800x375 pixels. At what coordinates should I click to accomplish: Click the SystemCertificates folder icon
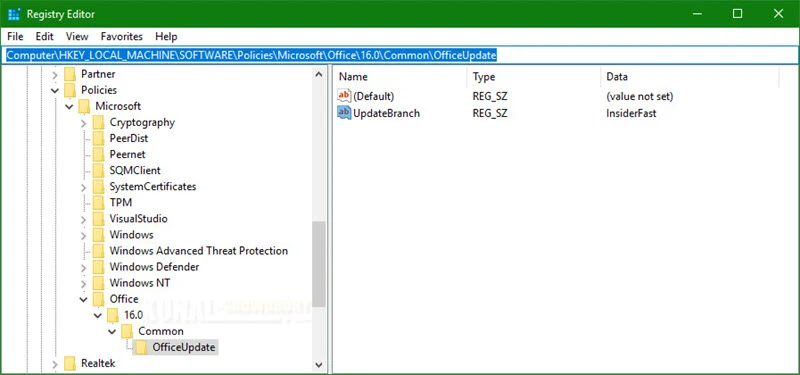coord(98,187)
